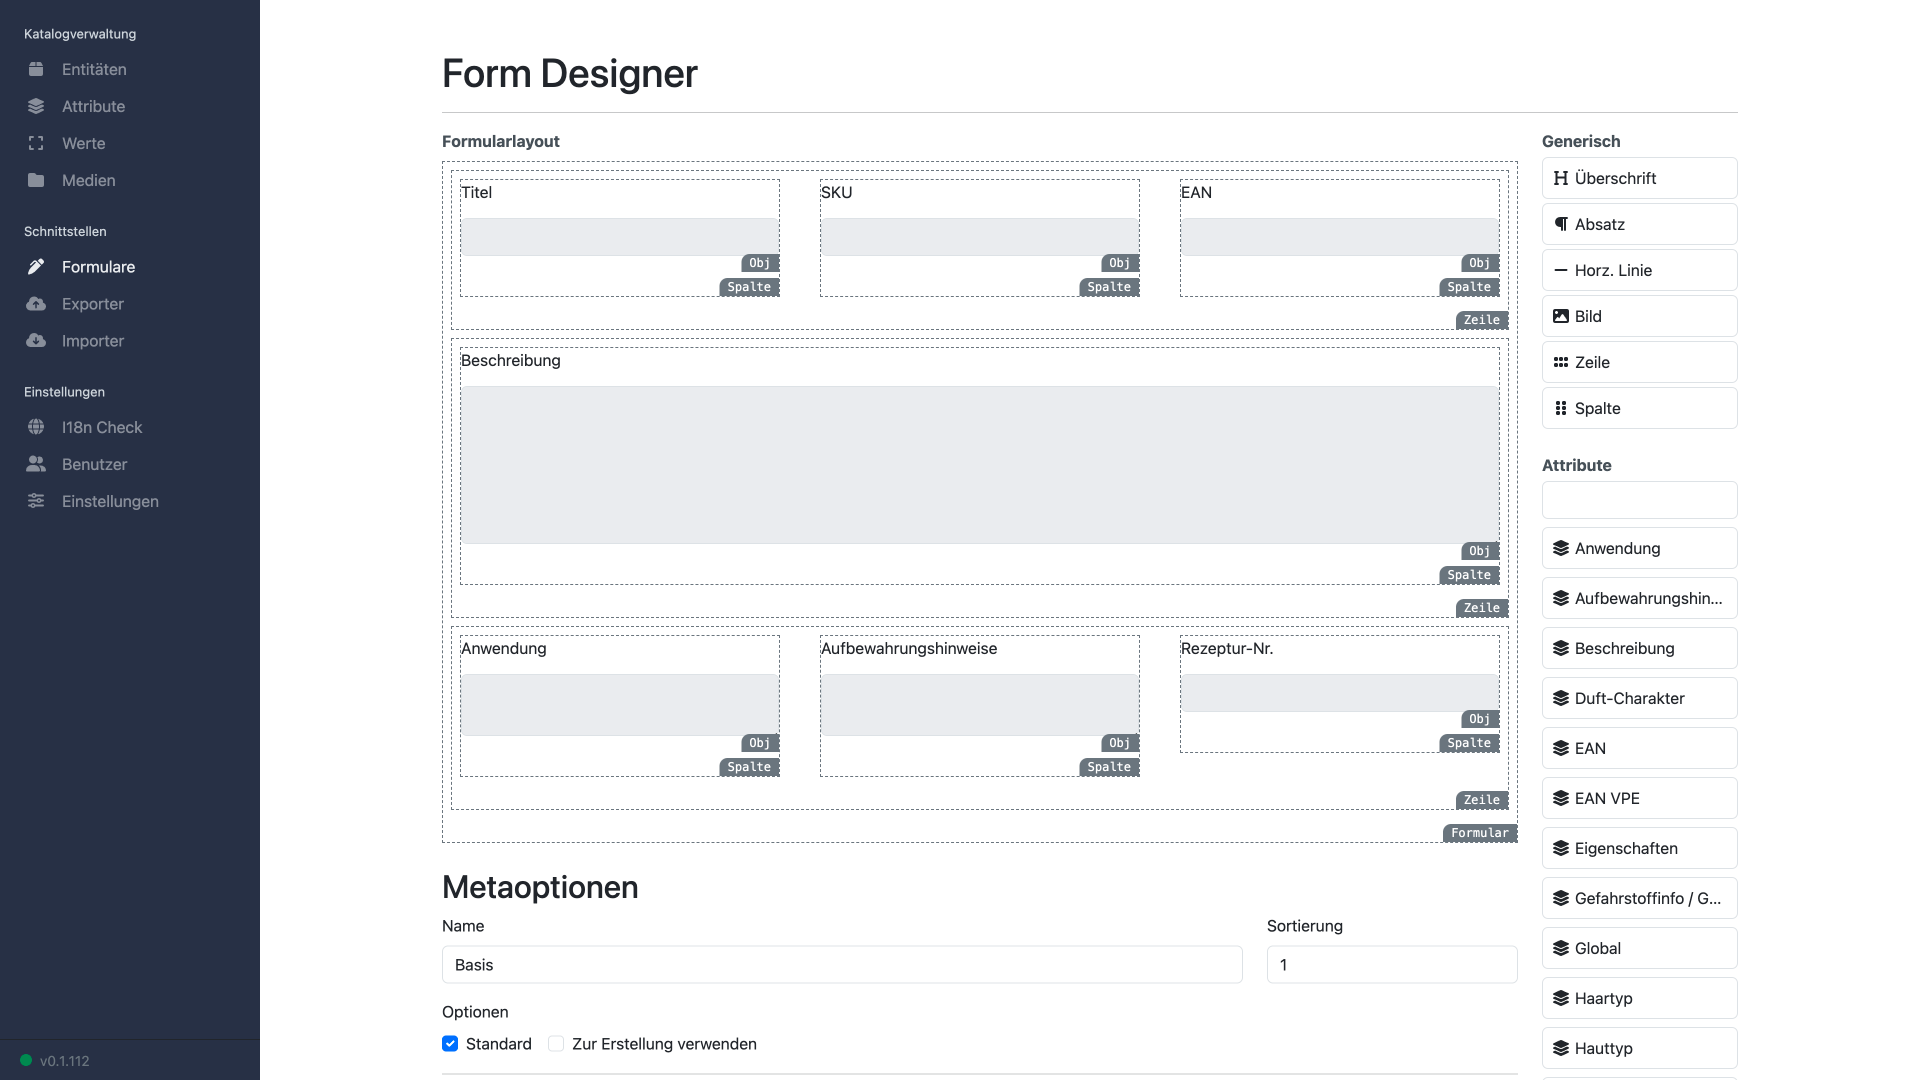The height and width of the screenshot is (1080, 1920).
Task: Enable Zur Erstellung verwenden checkbox
Action: (556, 1044)
